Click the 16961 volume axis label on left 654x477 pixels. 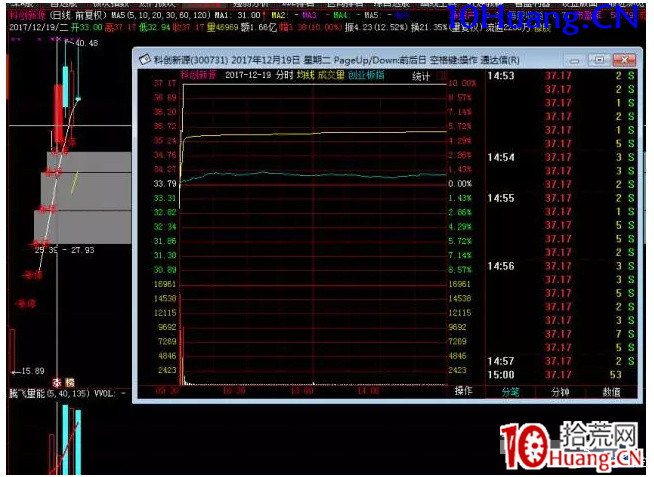coord(165,284)
